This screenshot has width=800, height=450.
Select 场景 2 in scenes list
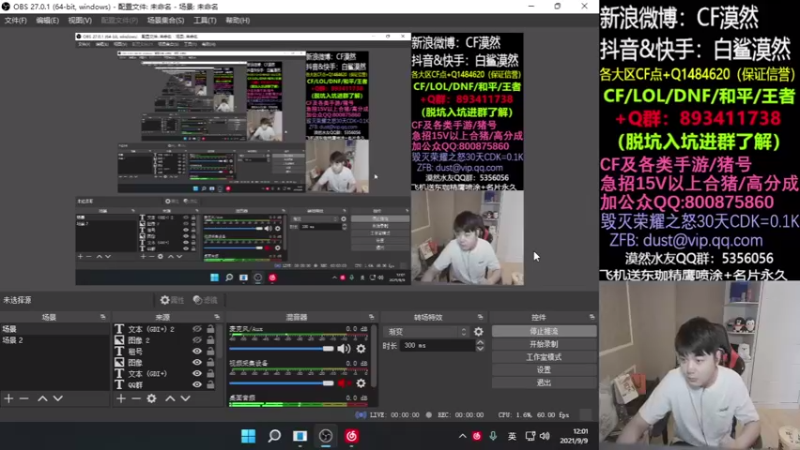pos(13,340)
